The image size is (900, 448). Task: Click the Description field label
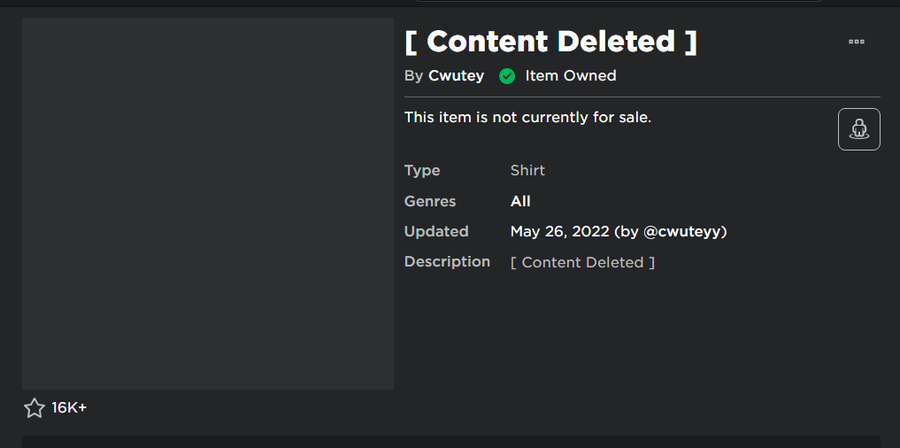tap(447, 262)
